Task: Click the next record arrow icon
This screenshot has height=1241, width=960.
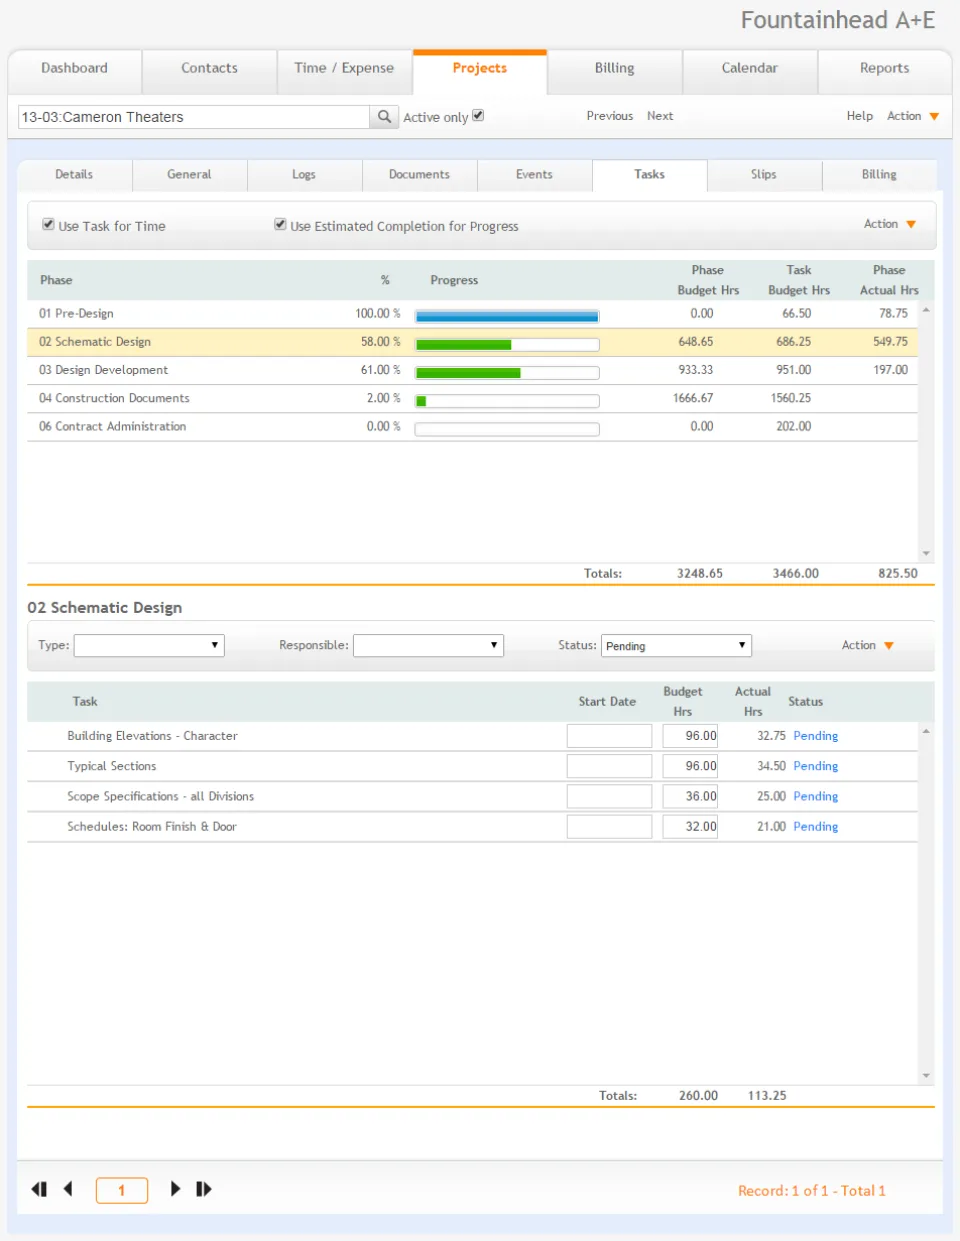Action: tap(175, 1189)
